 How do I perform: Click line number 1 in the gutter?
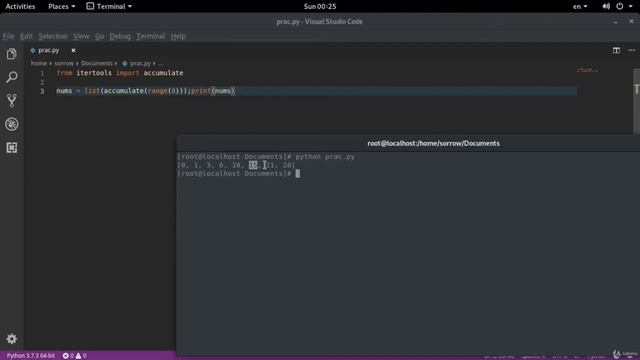(x=42, y=73)
